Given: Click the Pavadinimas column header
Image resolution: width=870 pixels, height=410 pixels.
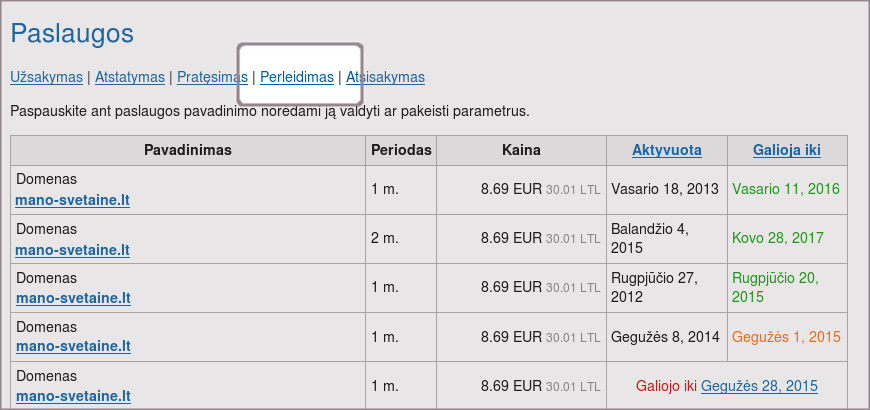Looking at the screenshot, I should (188, 150).
